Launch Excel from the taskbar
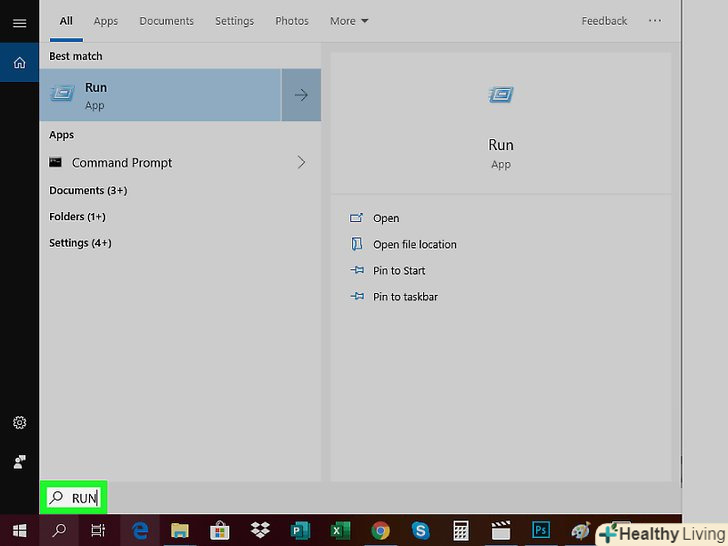 coord(340,530)
